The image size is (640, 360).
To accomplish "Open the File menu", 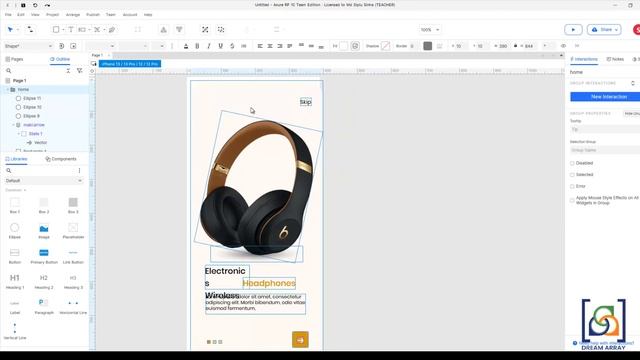I will [8, 15].
